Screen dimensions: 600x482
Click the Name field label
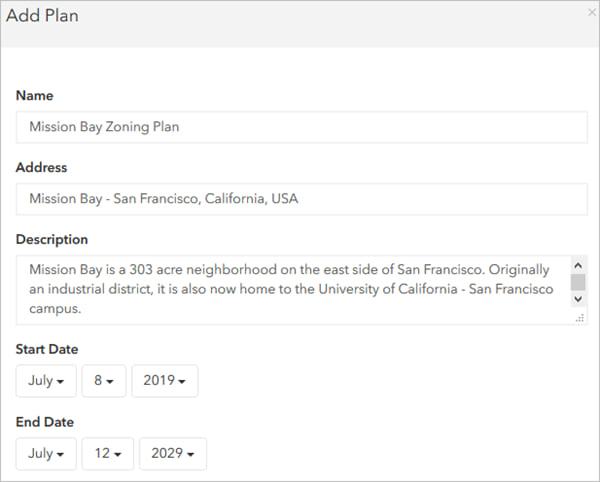coord(35,96)
